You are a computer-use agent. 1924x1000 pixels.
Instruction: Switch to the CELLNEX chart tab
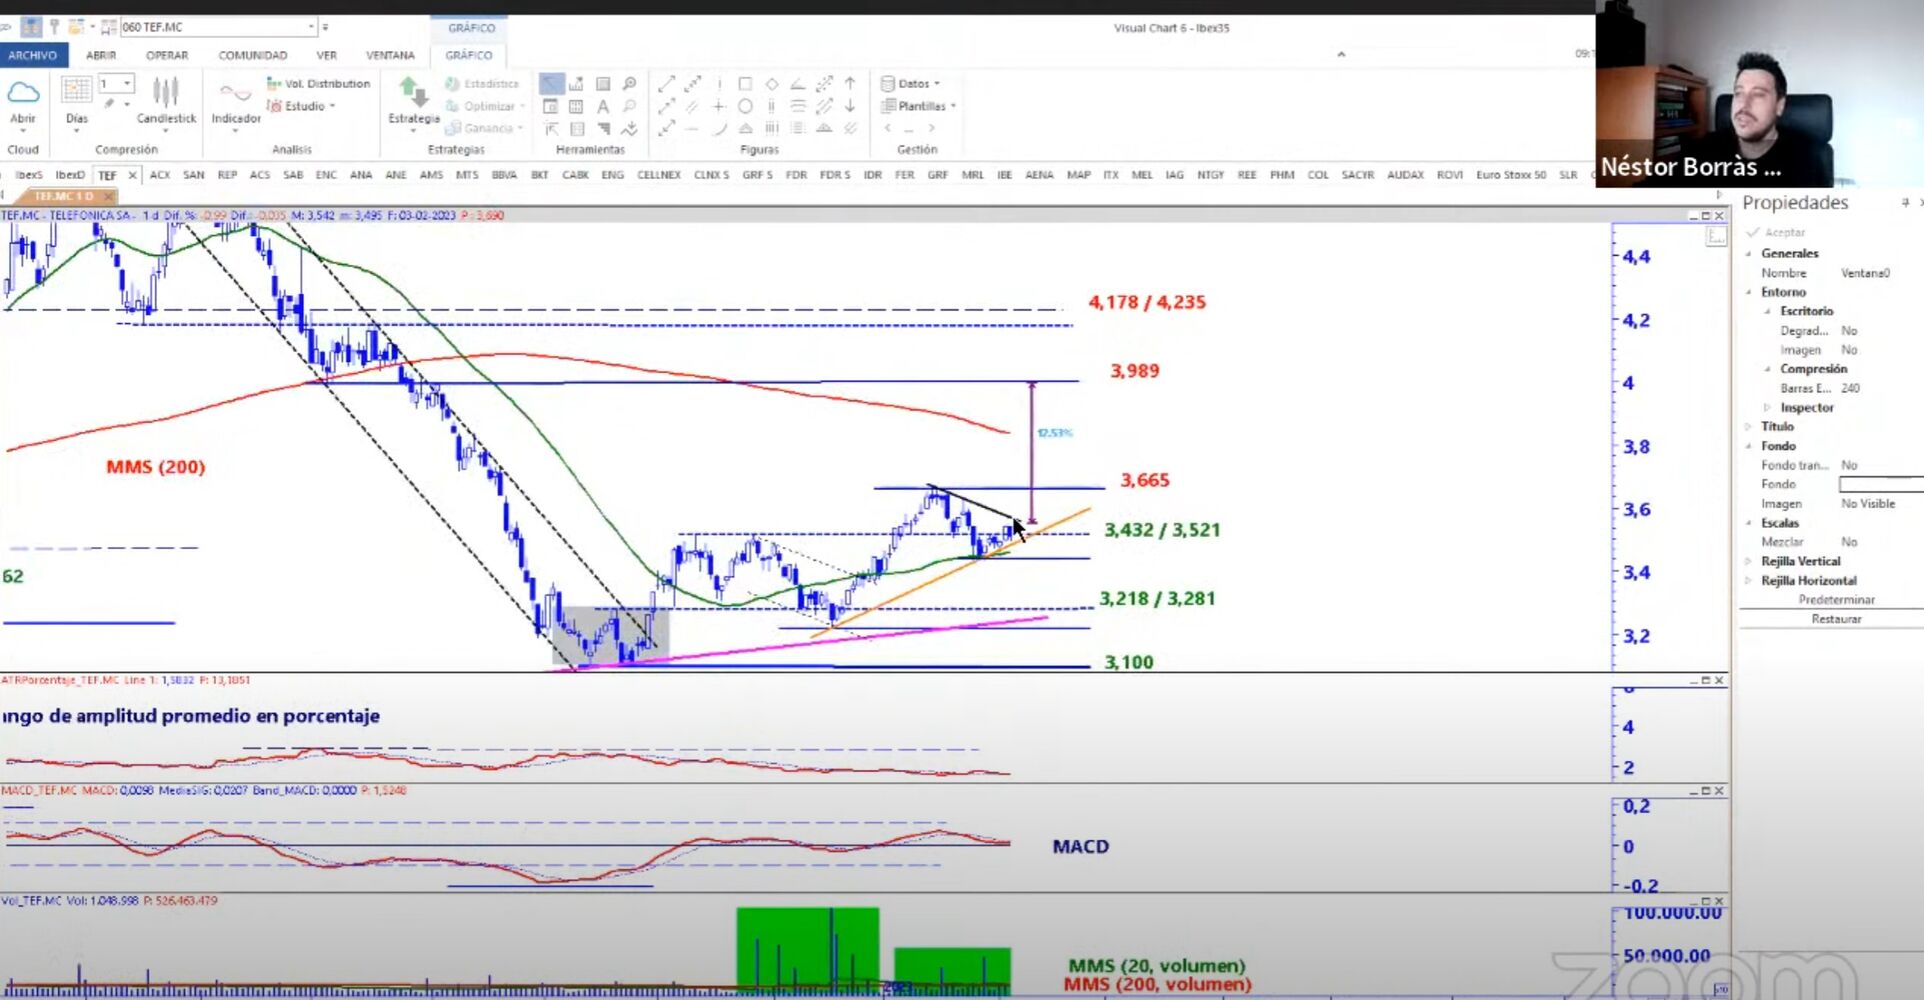pyautogui.click(x=659, y=175)
